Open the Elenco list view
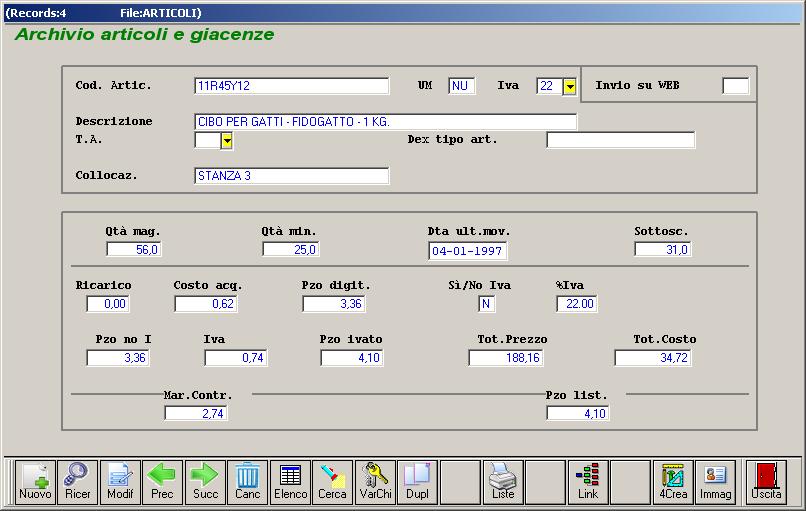 [x=290, y=482]
